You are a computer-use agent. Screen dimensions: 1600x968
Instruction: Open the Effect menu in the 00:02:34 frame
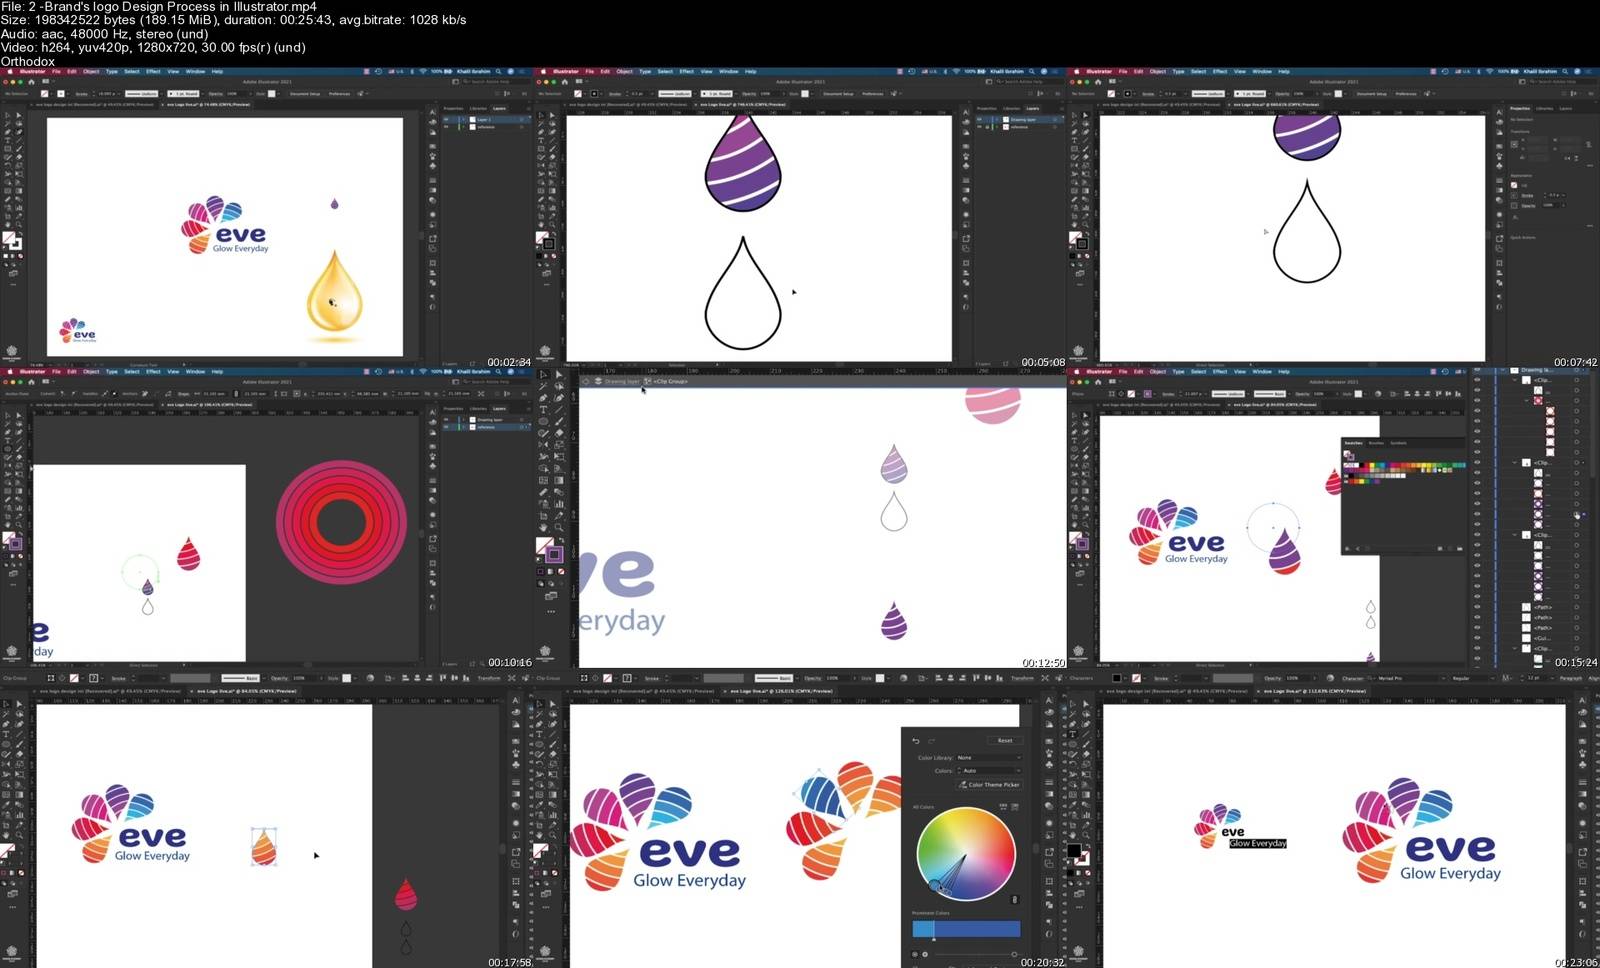153,71
